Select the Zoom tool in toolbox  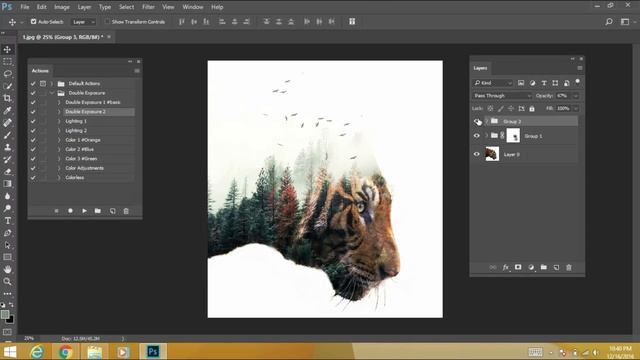click(7, 282)
